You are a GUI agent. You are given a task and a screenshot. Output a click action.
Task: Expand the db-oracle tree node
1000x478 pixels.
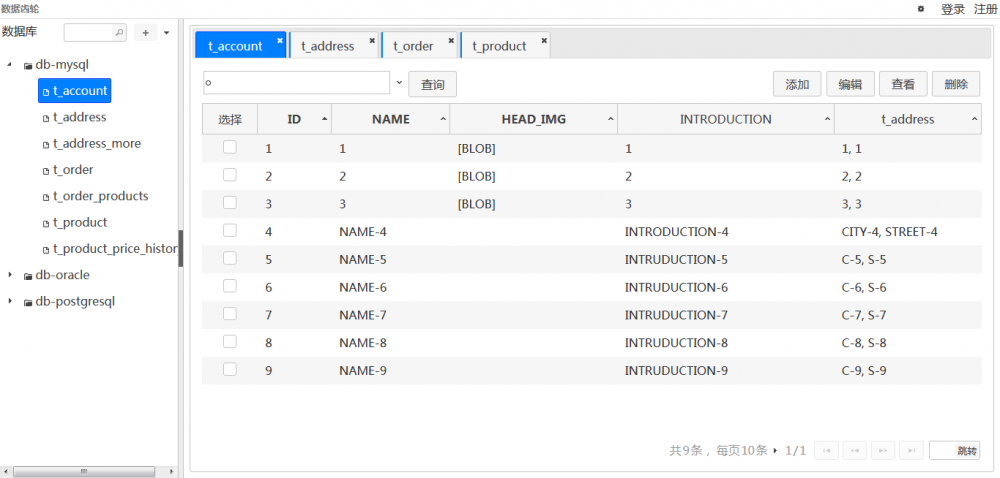click(11, 275)
